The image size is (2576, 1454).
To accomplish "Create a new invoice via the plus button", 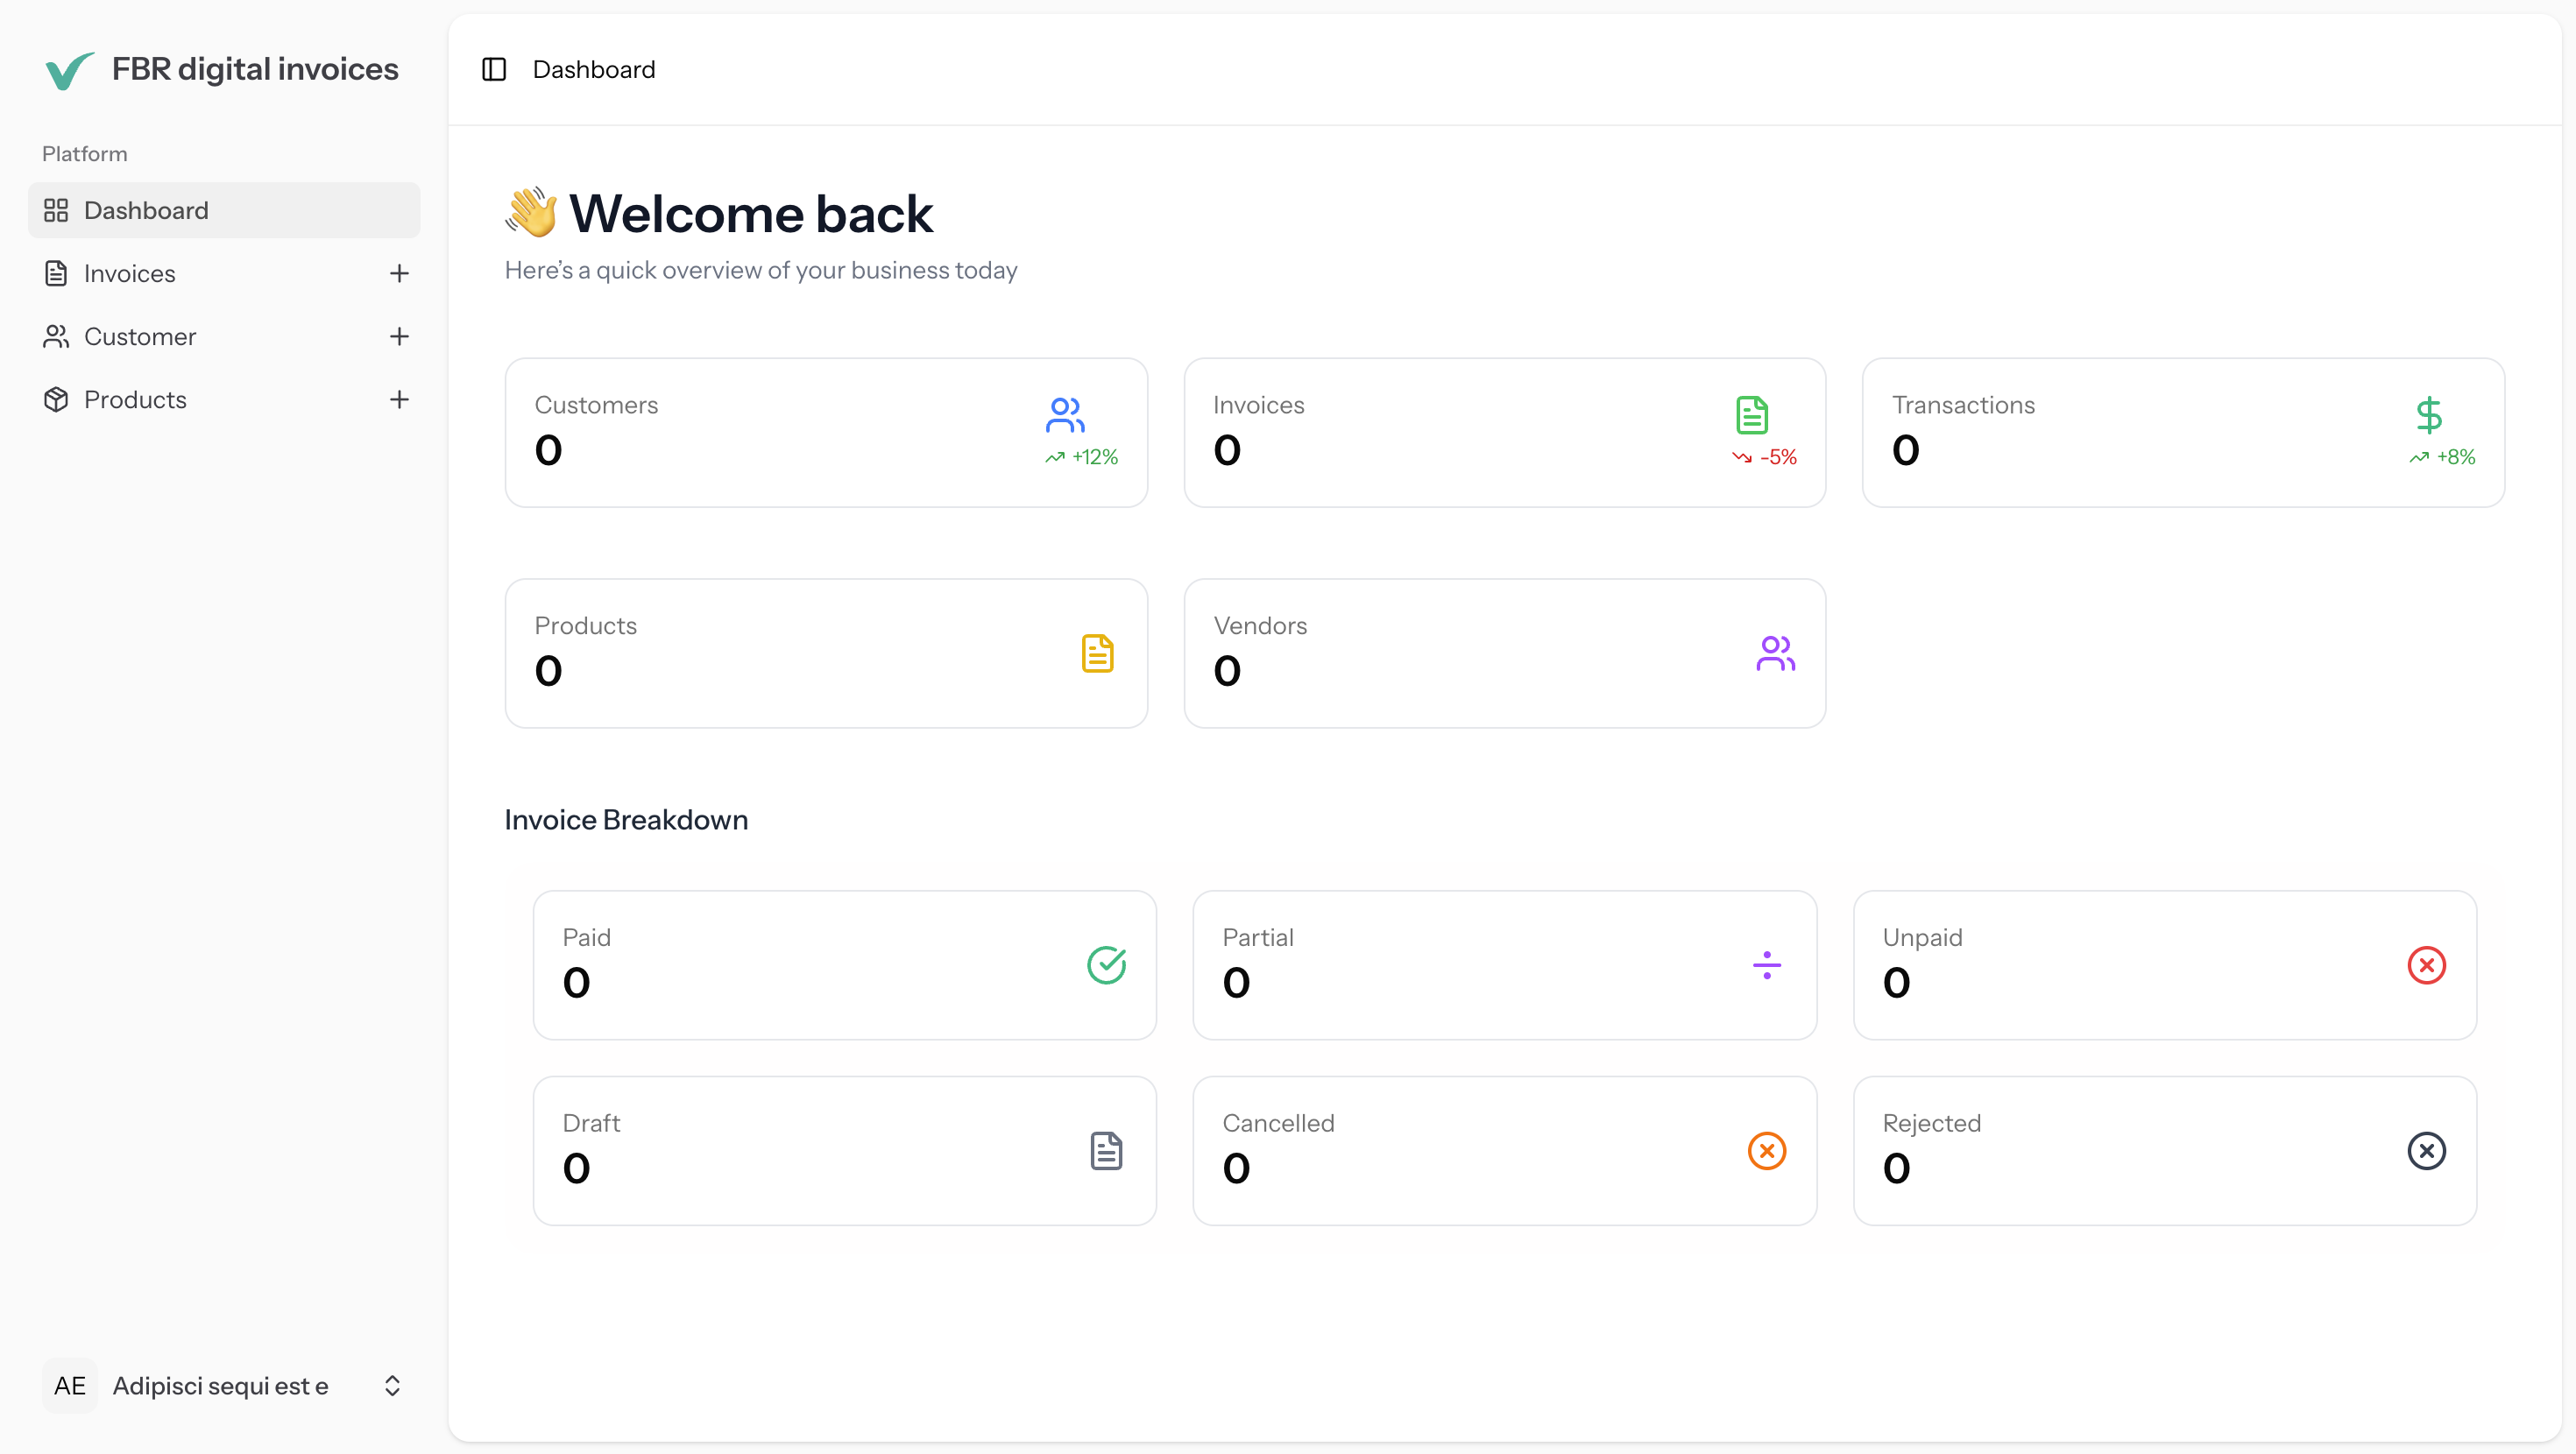I will pyautogui.click(x=399, y=273).
